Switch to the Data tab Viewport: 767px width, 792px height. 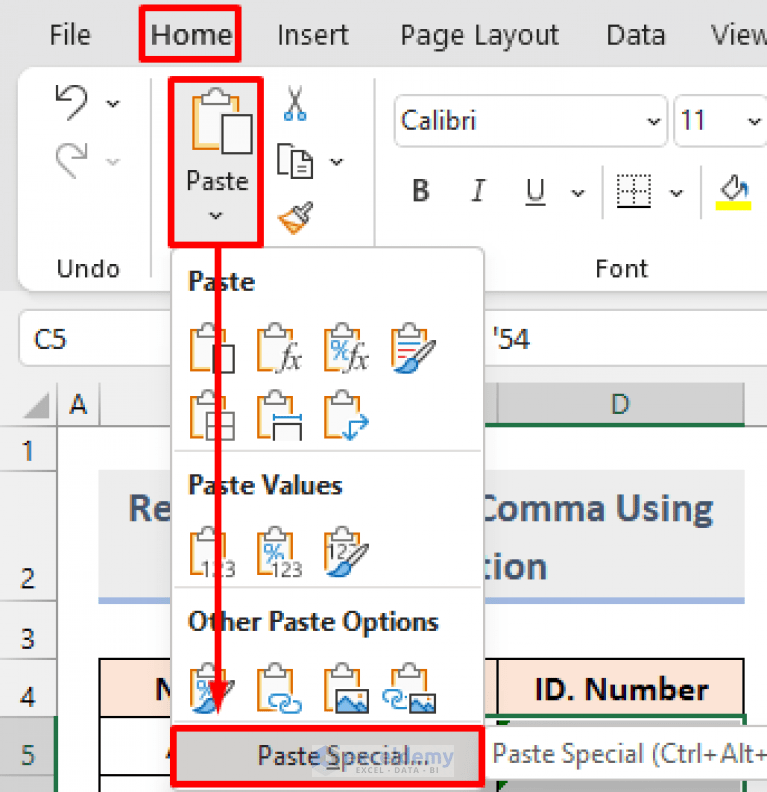(636, 35)
